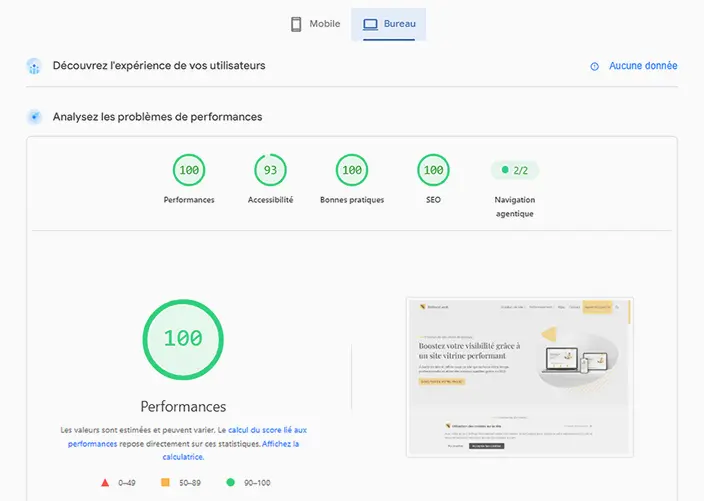The image size is (704, 501).
Task: Click the red triangle 0–49 legend icon
Action: (105, 483)
